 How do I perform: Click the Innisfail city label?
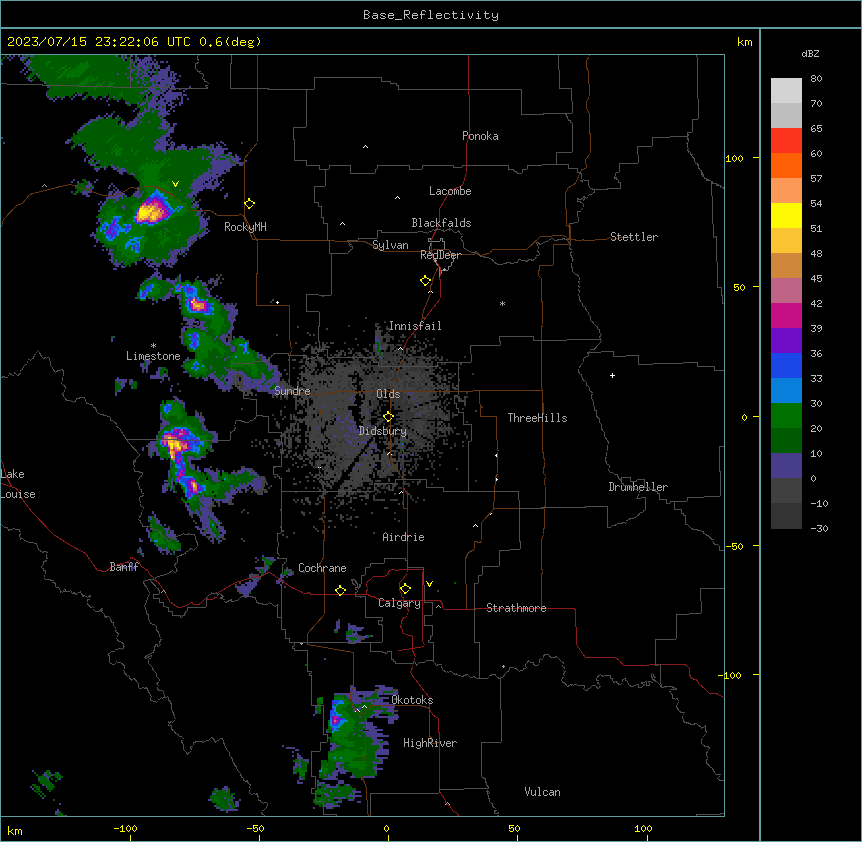(415, 326)
